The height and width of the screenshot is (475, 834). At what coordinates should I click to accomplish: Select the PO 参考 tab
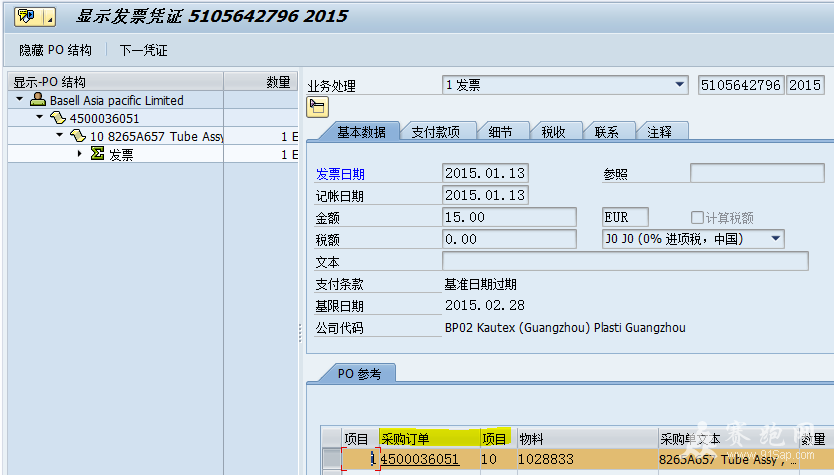tap(359, 374)
